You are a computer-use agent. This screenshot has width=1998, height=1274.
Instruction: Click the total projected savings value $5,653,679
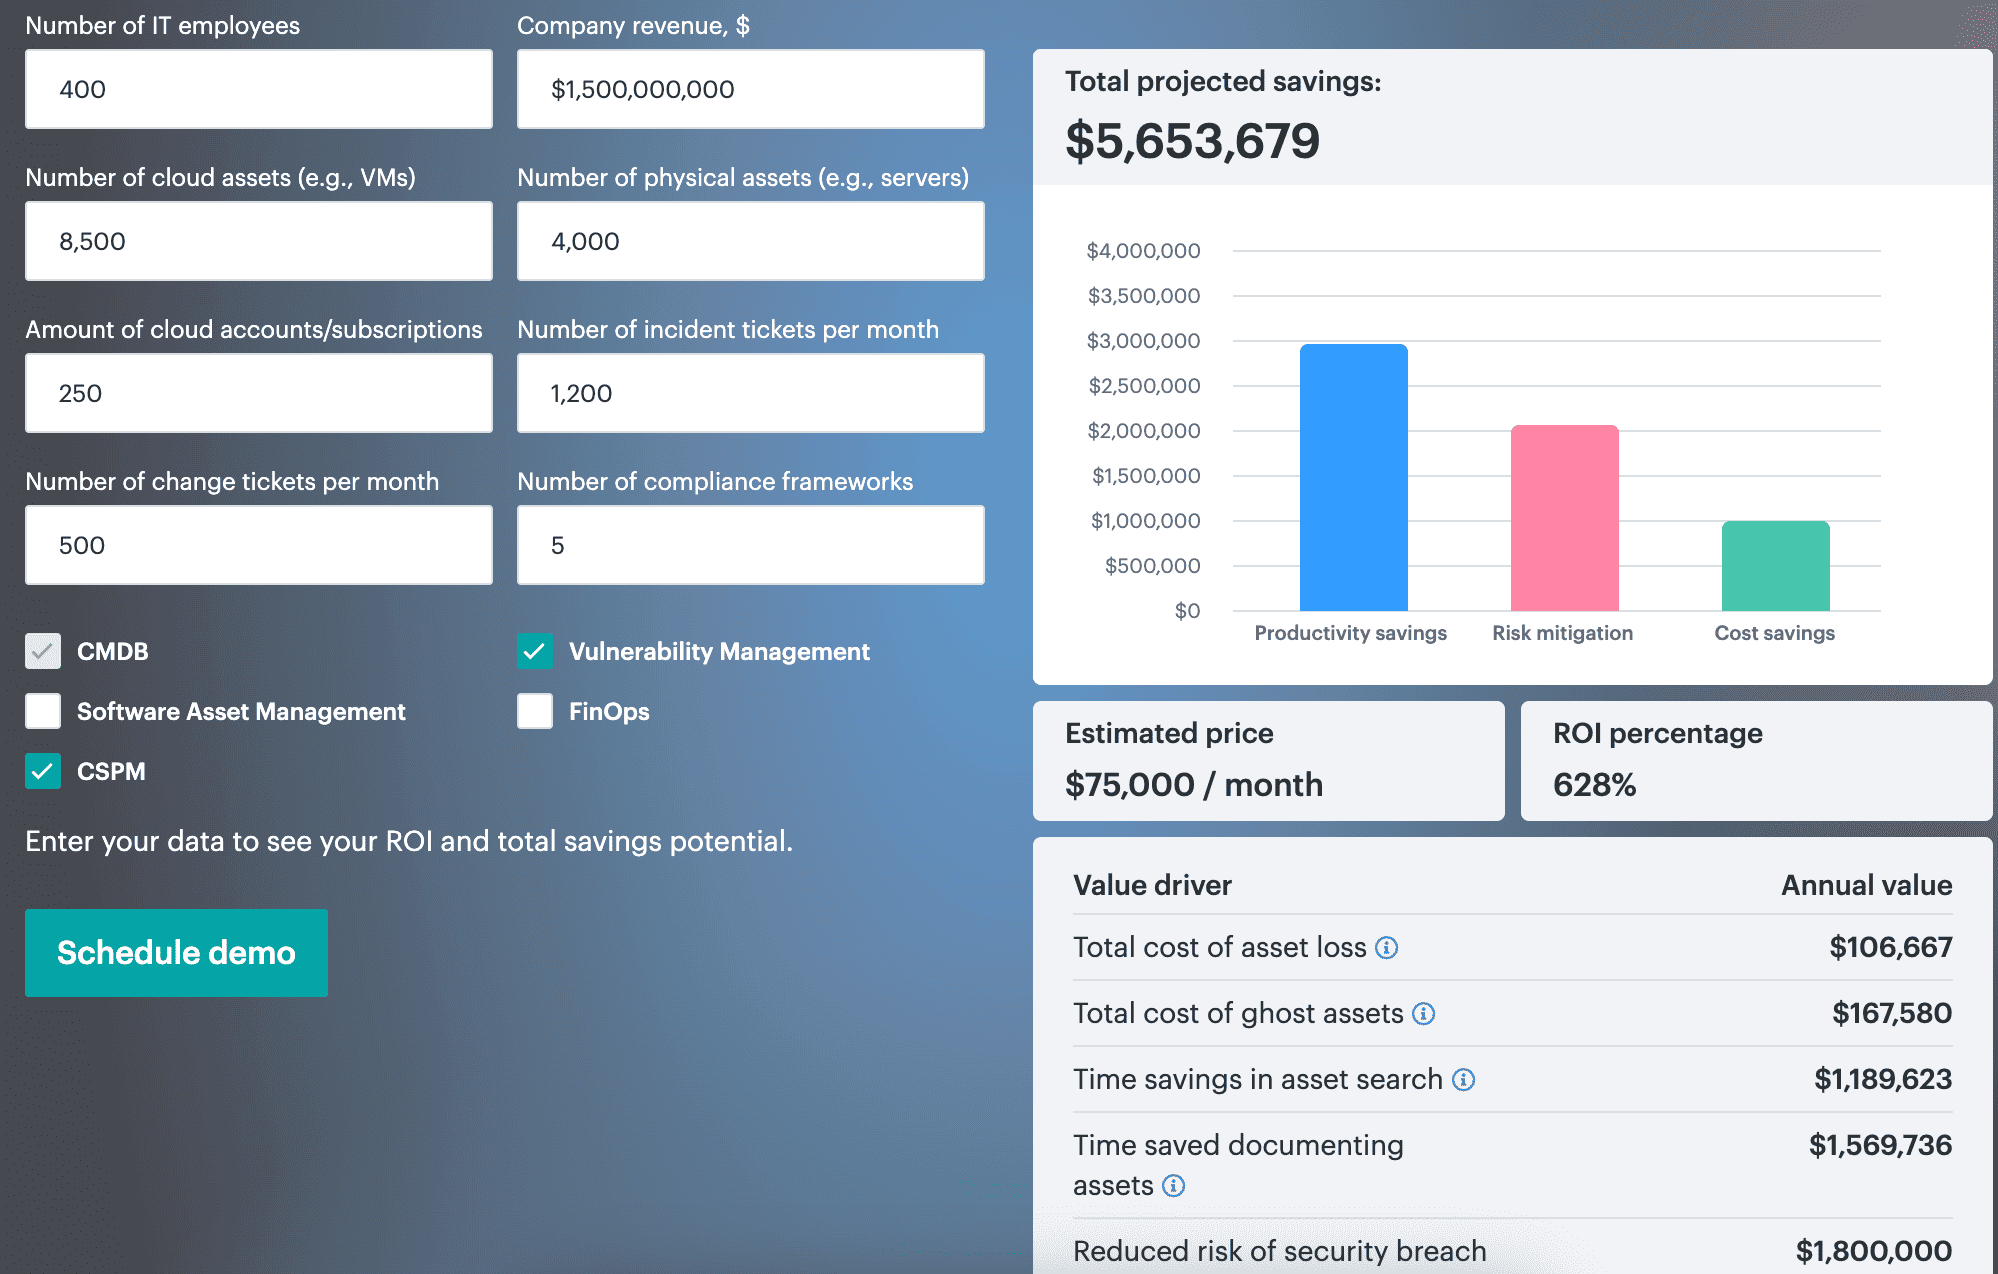coord(1192,141)
